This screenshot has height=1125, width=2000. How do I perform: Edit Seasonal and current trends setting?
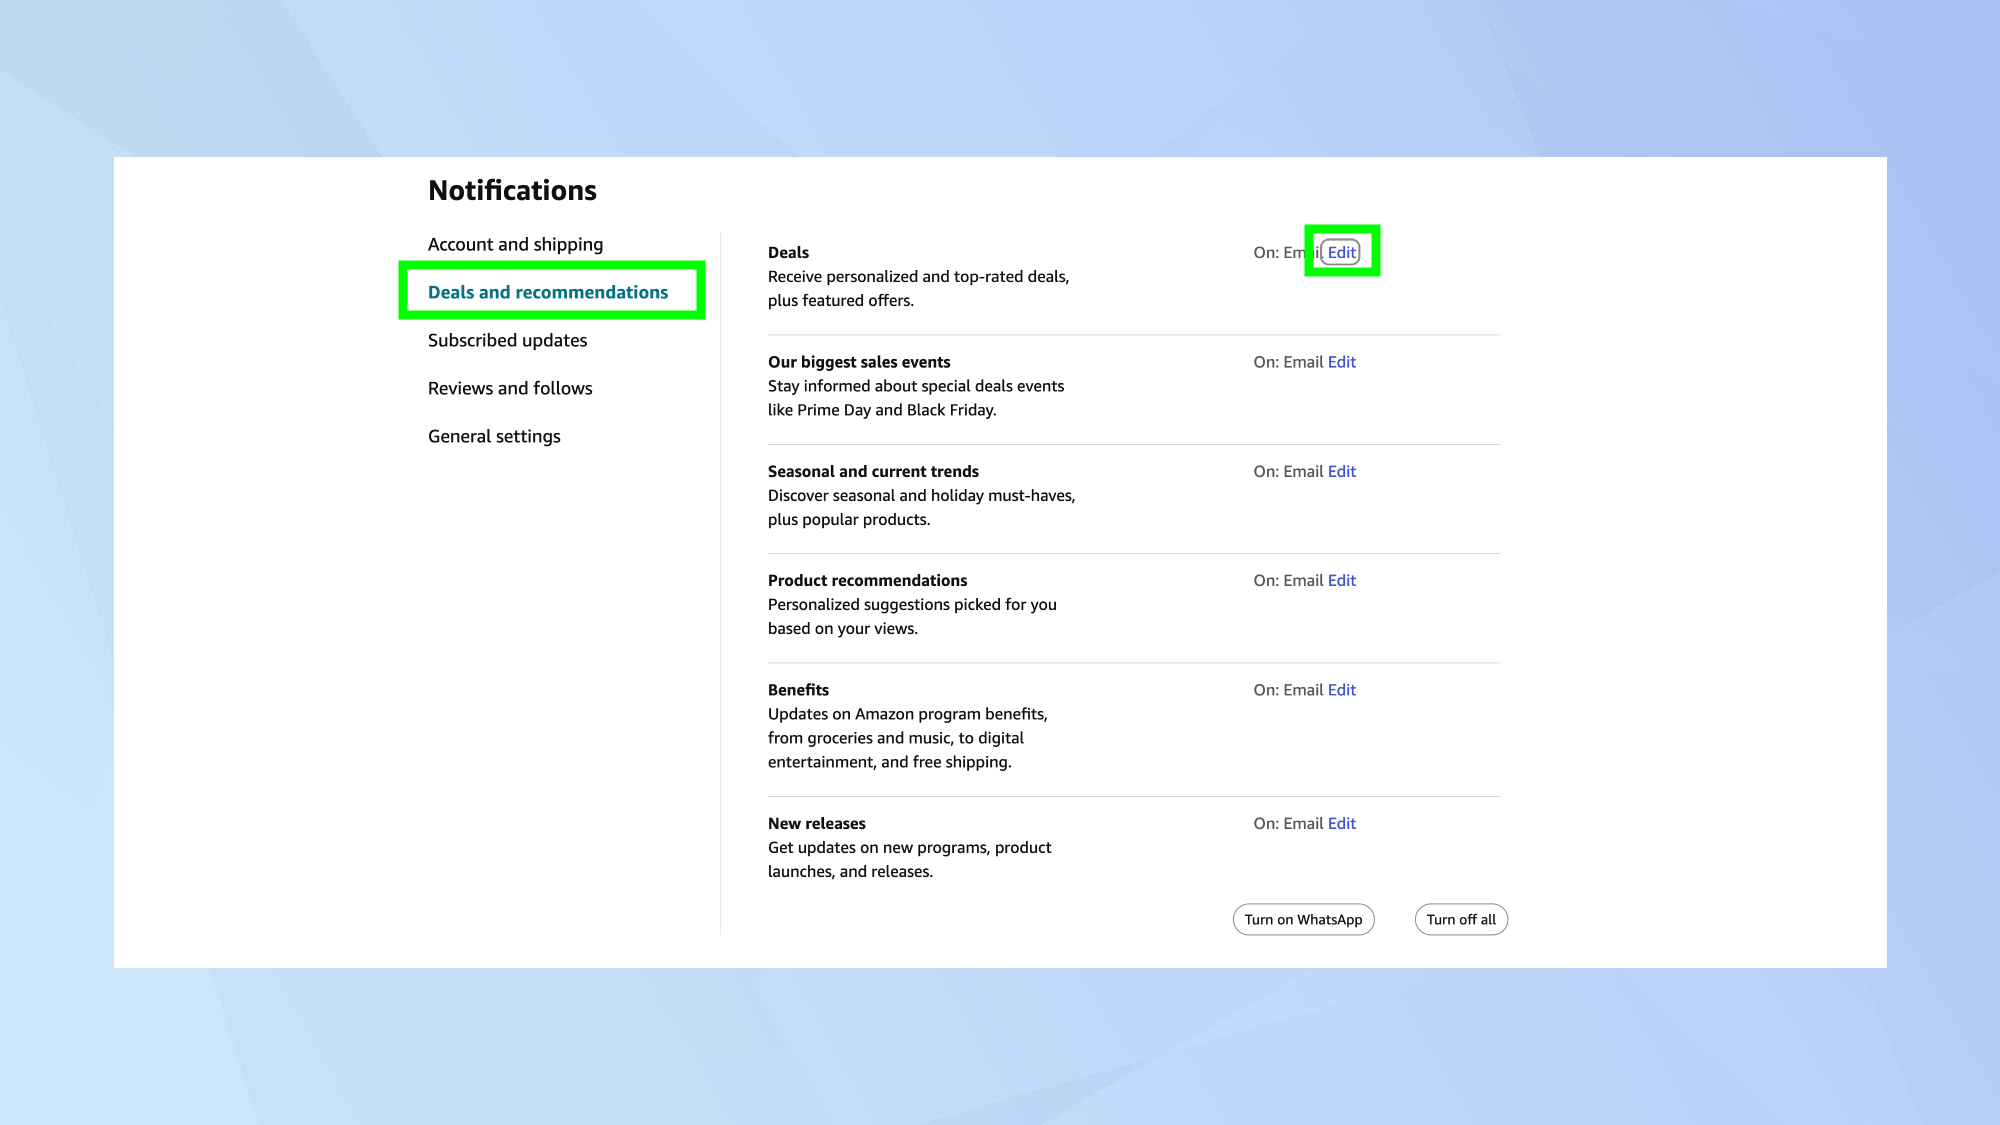pos(1341,471)
